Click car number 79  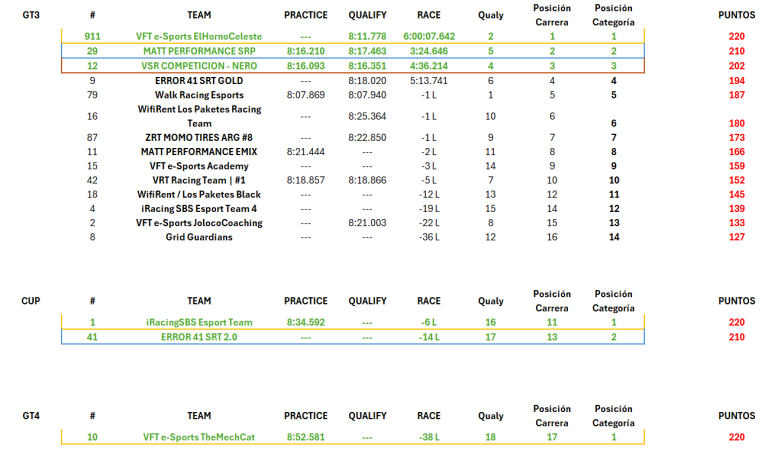[92, 95]
